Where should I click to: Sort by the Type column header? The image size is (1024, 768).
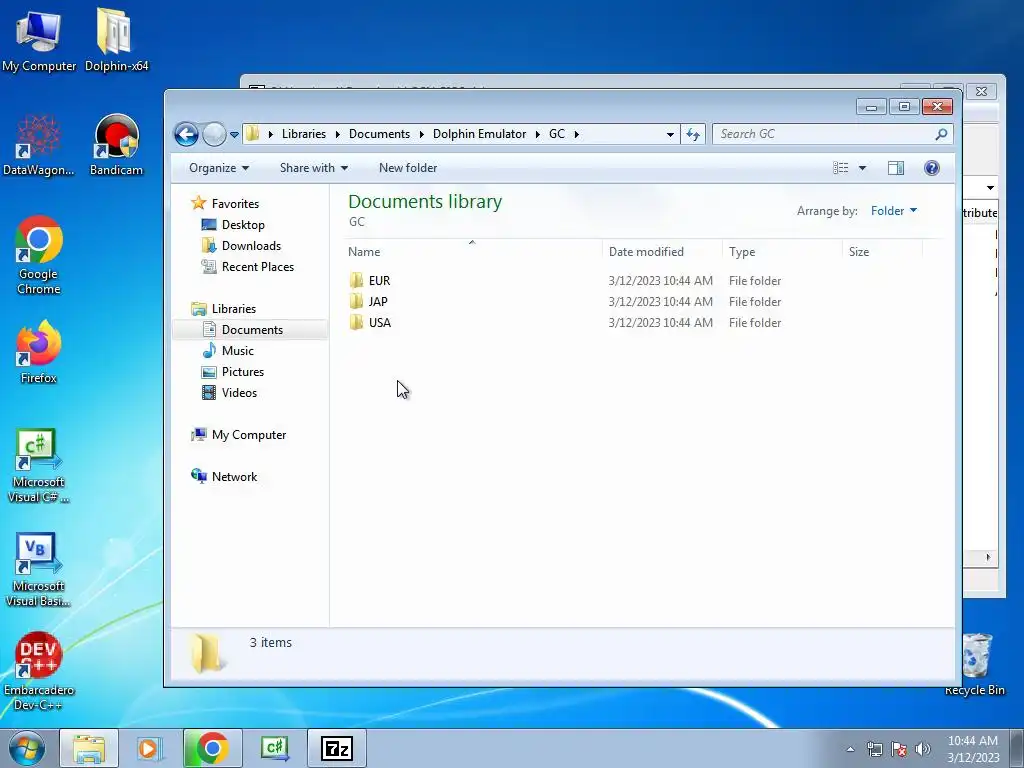[x=782, y=251]
